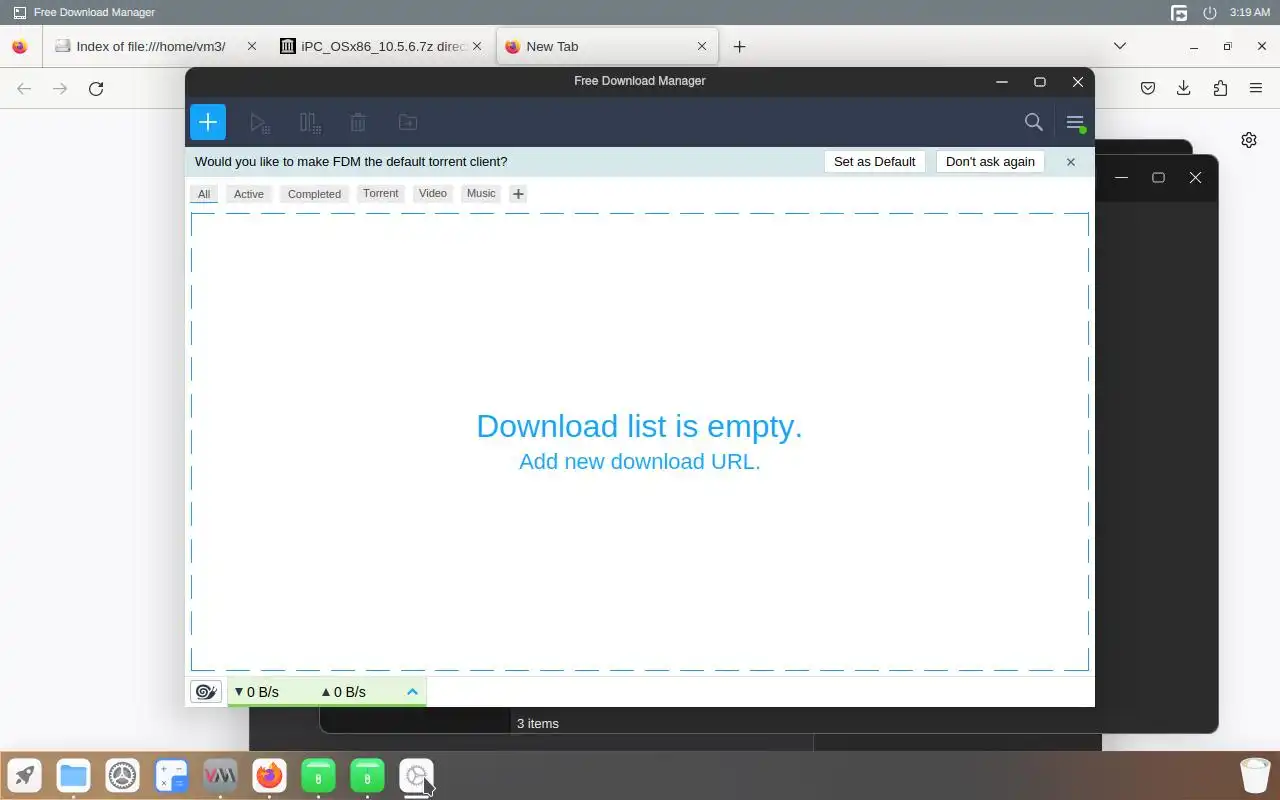This screenshot has width=1280, height=800.
Task: Click the 3 items status text behind FDM
Action: point(538,723)
